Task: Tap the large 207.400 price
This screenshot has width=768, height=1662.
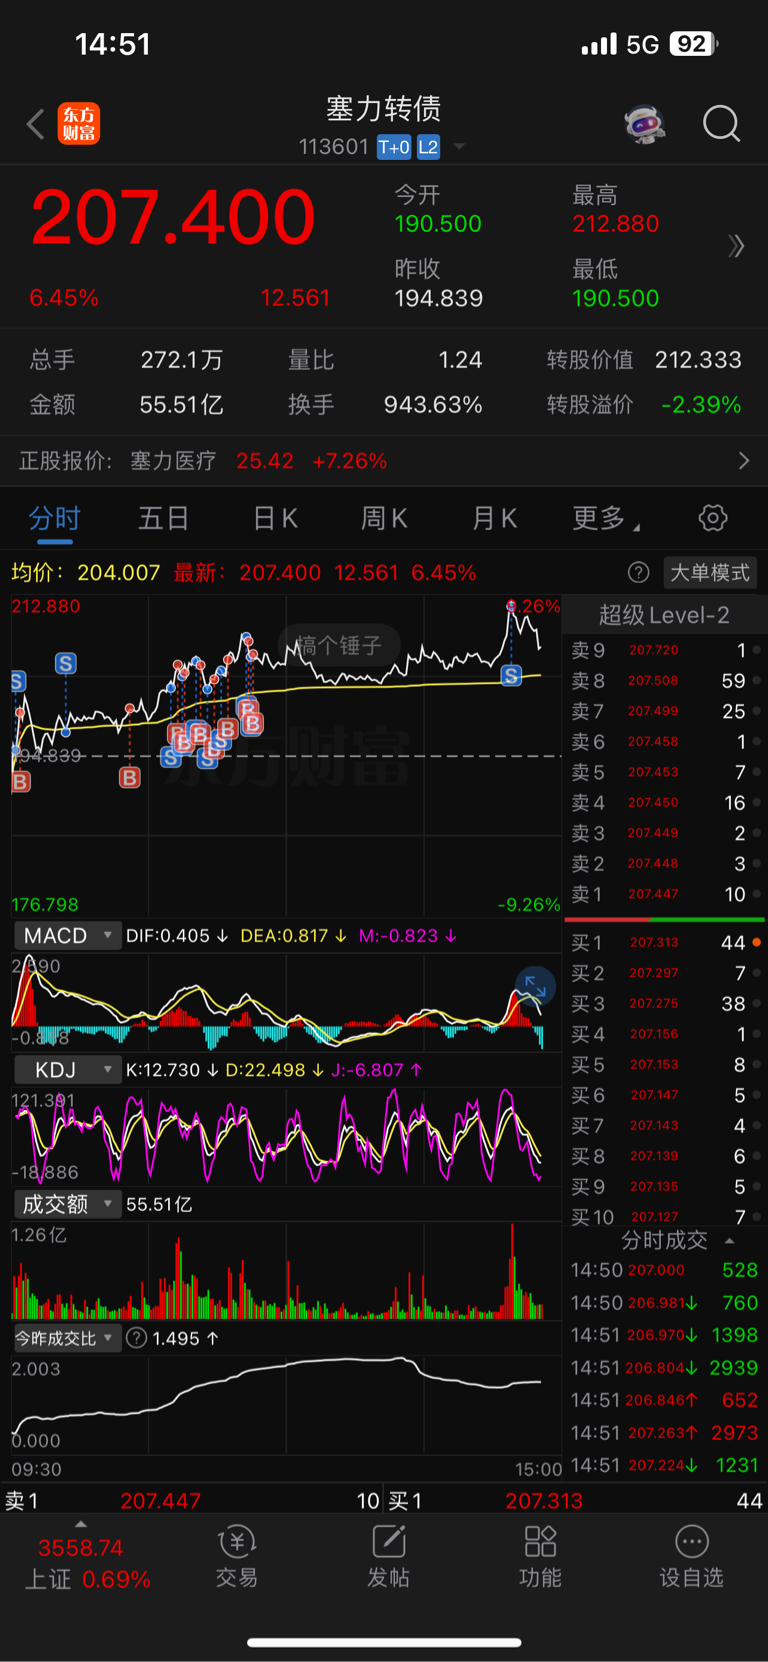Action: pos(173,217)
